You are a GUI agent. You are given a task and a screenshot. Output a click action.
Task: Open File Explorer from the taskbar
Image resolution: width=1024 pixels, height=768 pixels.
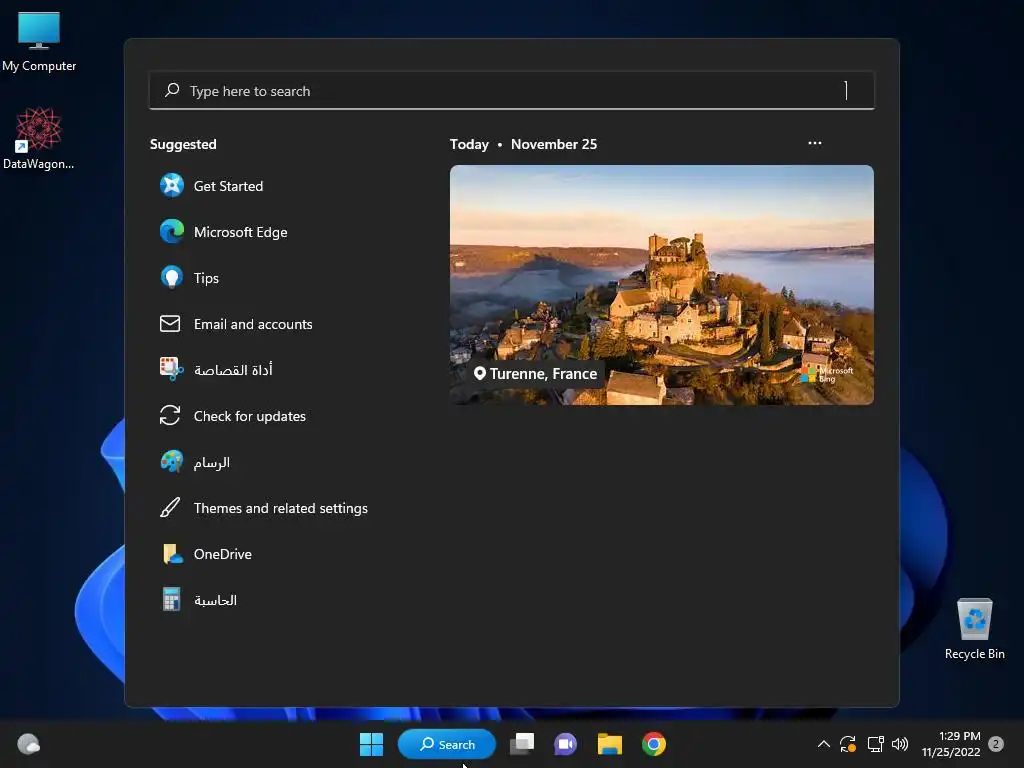tap(609, 744)
